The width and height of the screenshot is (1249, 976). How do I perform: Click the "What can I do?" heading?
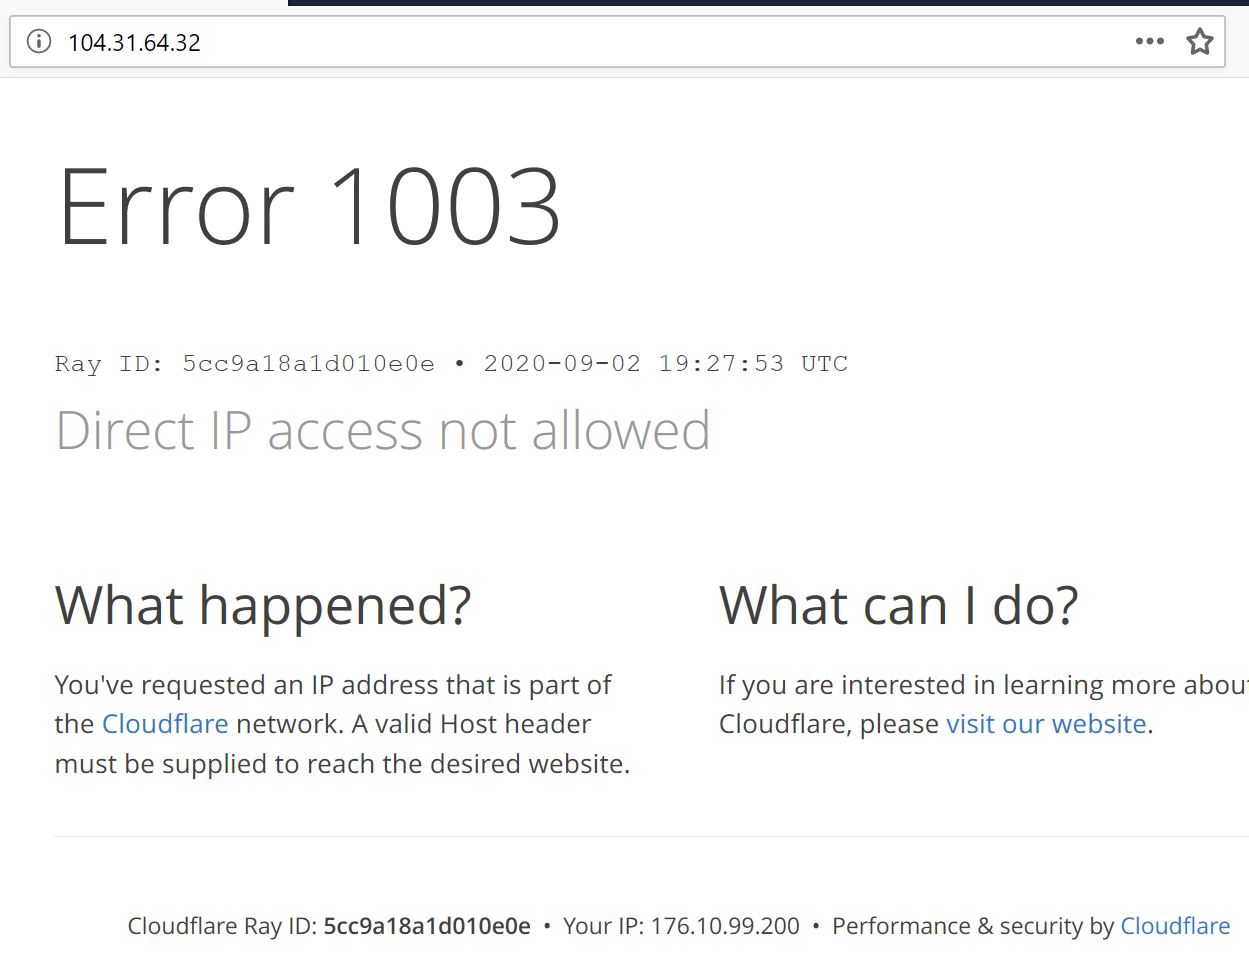pyautogui.click(x=898, y=606)
